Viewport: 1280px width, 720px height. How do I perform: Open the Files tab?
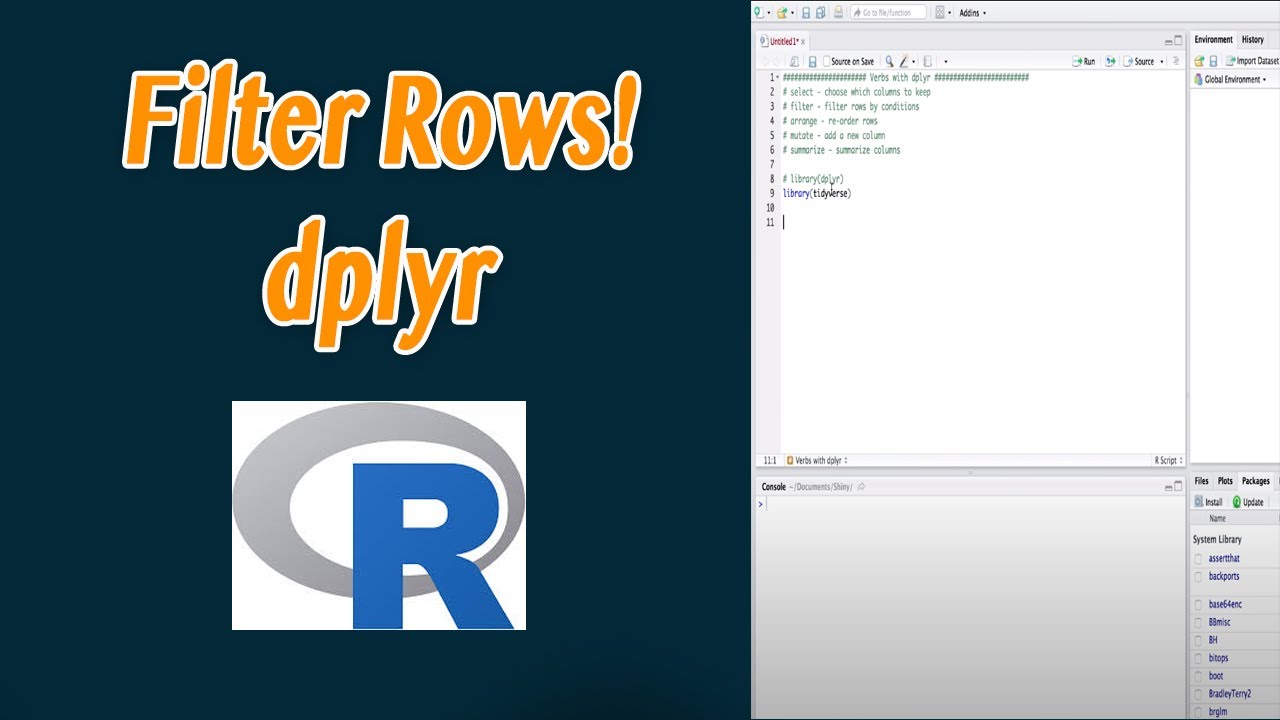[1202, 481]
